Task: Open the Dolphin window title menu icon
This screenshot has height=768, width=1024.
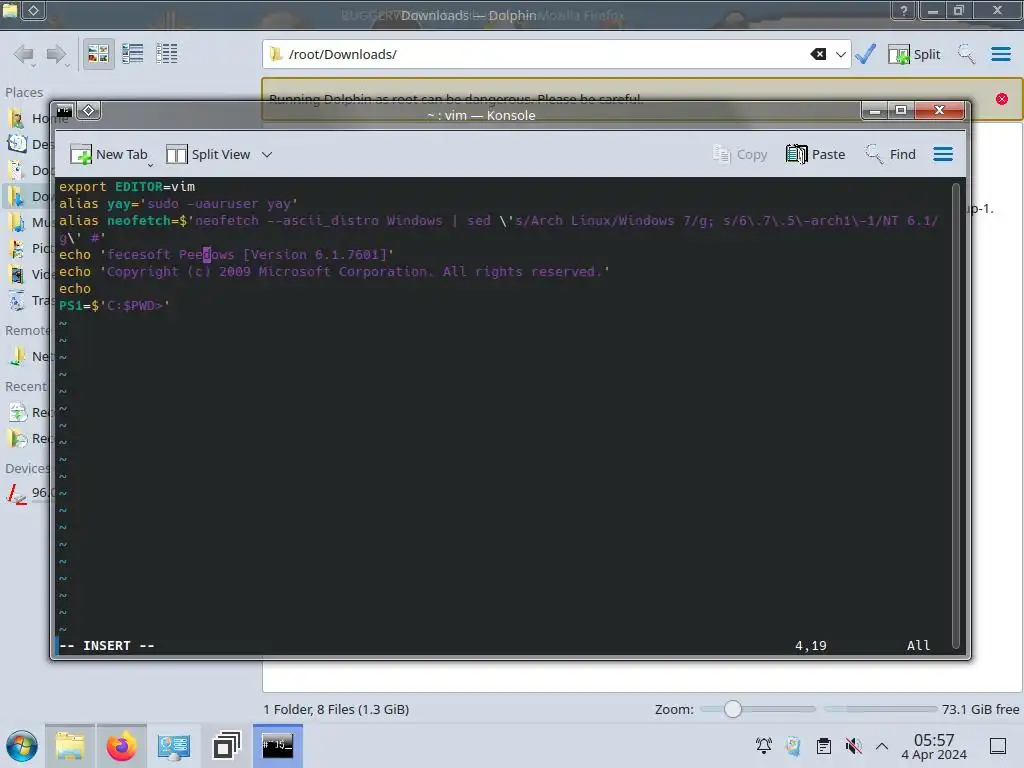Action: [10, 10]
